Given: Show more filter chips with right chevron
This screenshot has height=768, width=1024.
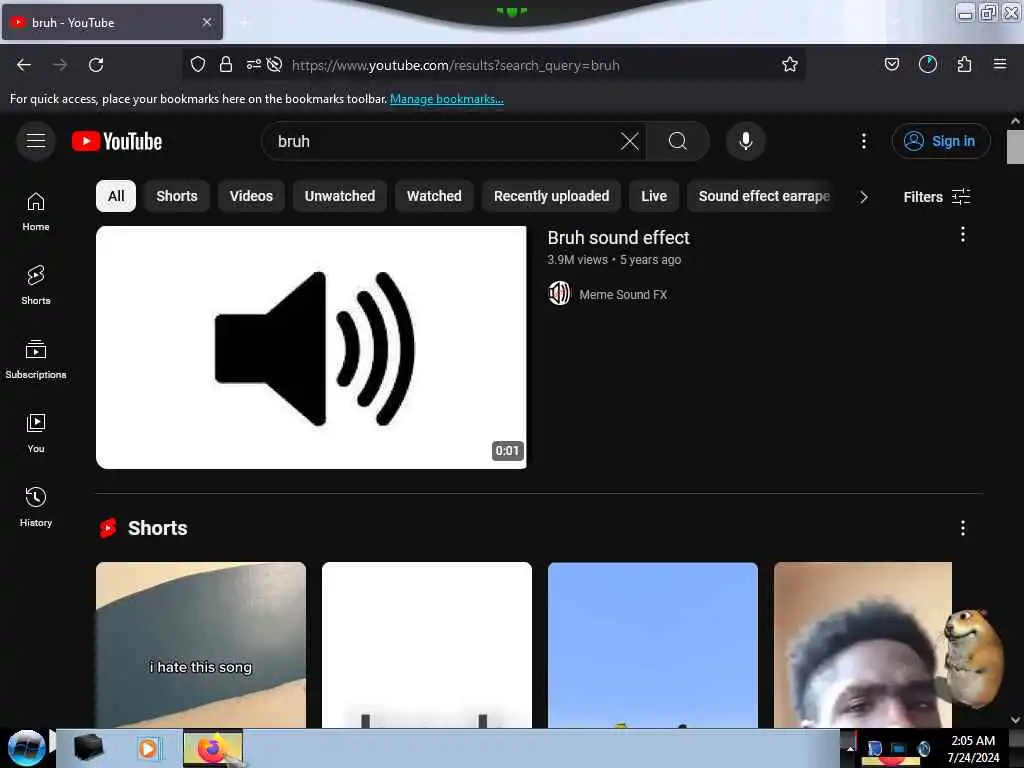Looking at the screenshot, I should coord(863,197).
